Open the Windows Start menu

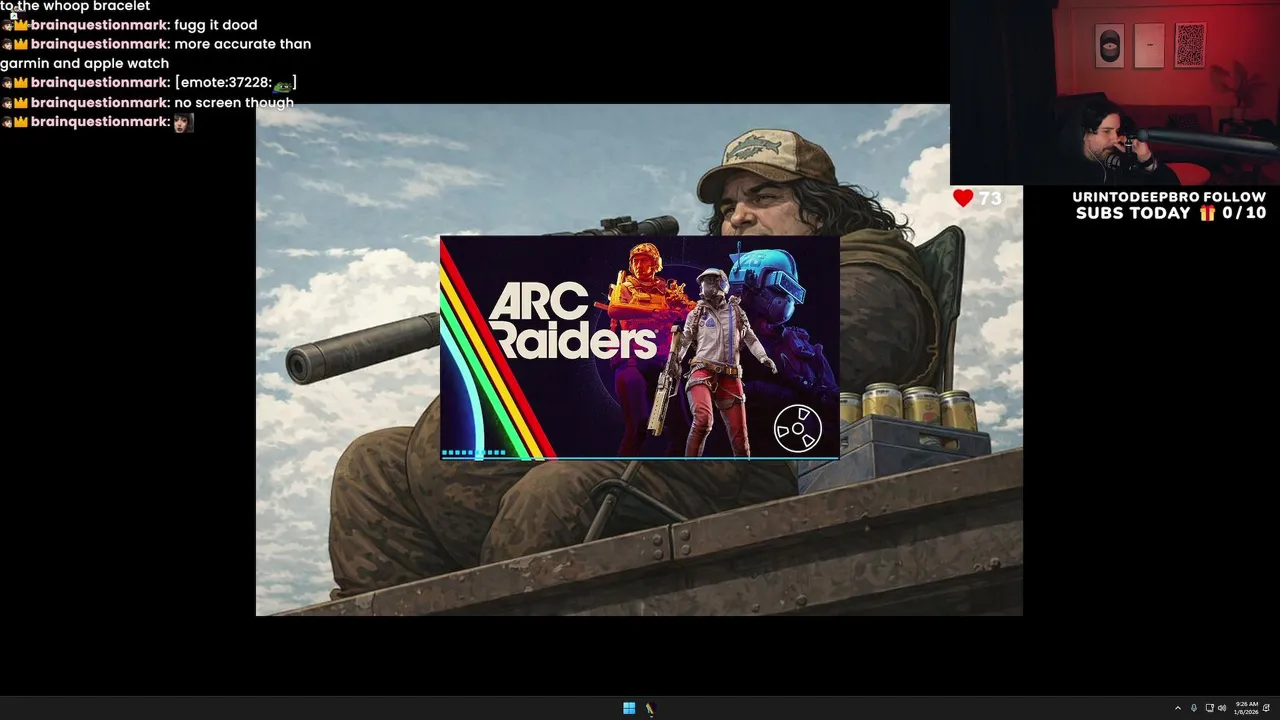[x=629, y=708]
